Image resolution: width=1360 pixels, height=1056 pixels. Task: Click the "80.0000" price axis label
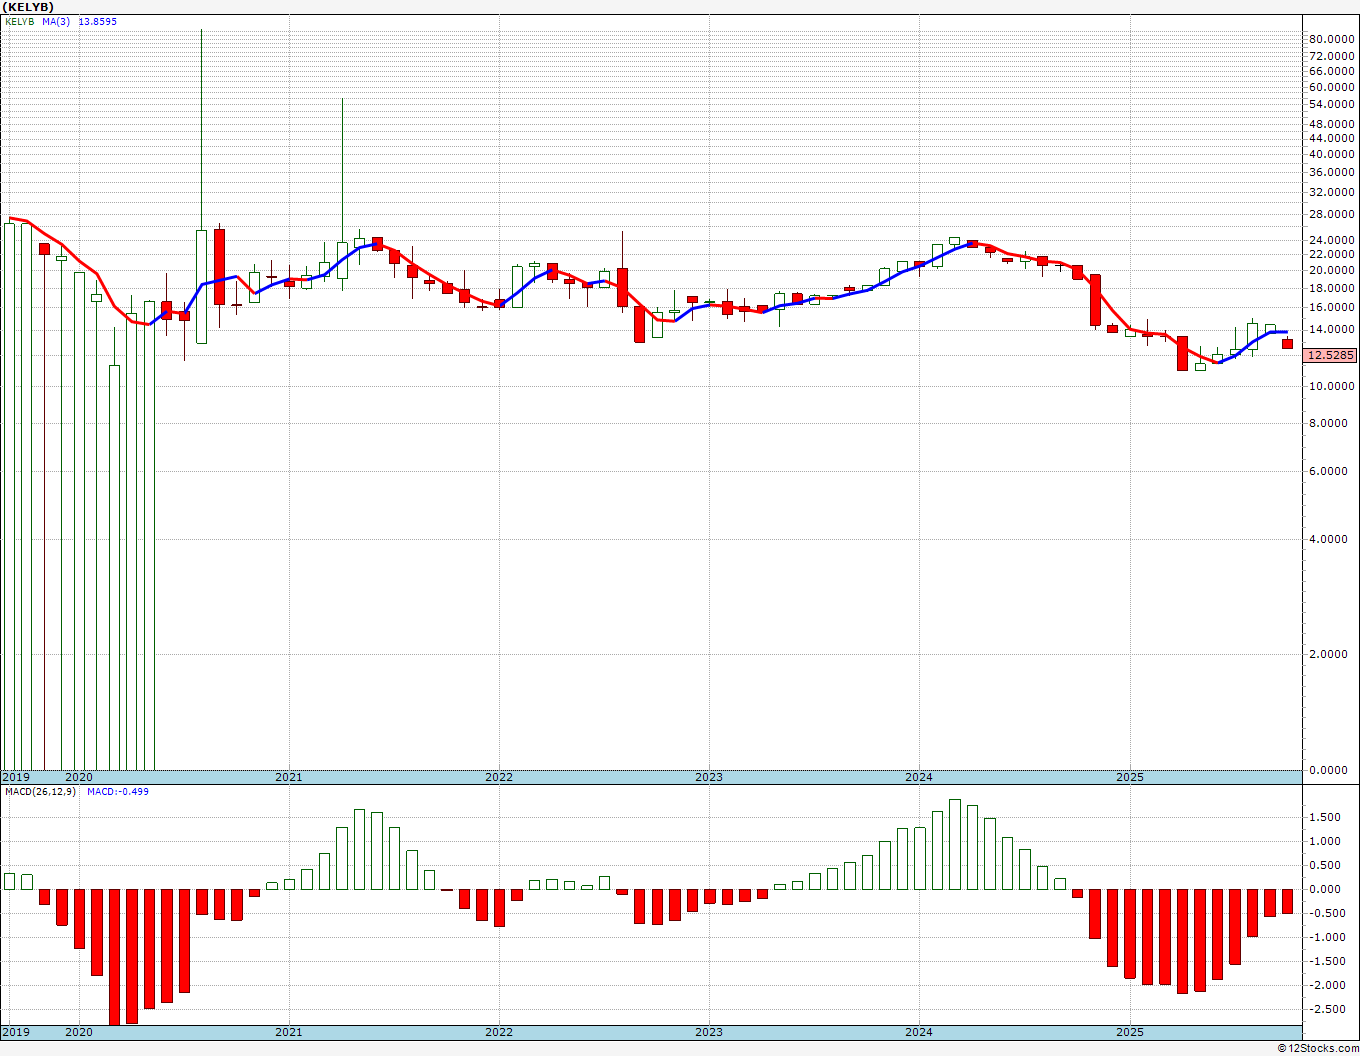coord(1331,39)
